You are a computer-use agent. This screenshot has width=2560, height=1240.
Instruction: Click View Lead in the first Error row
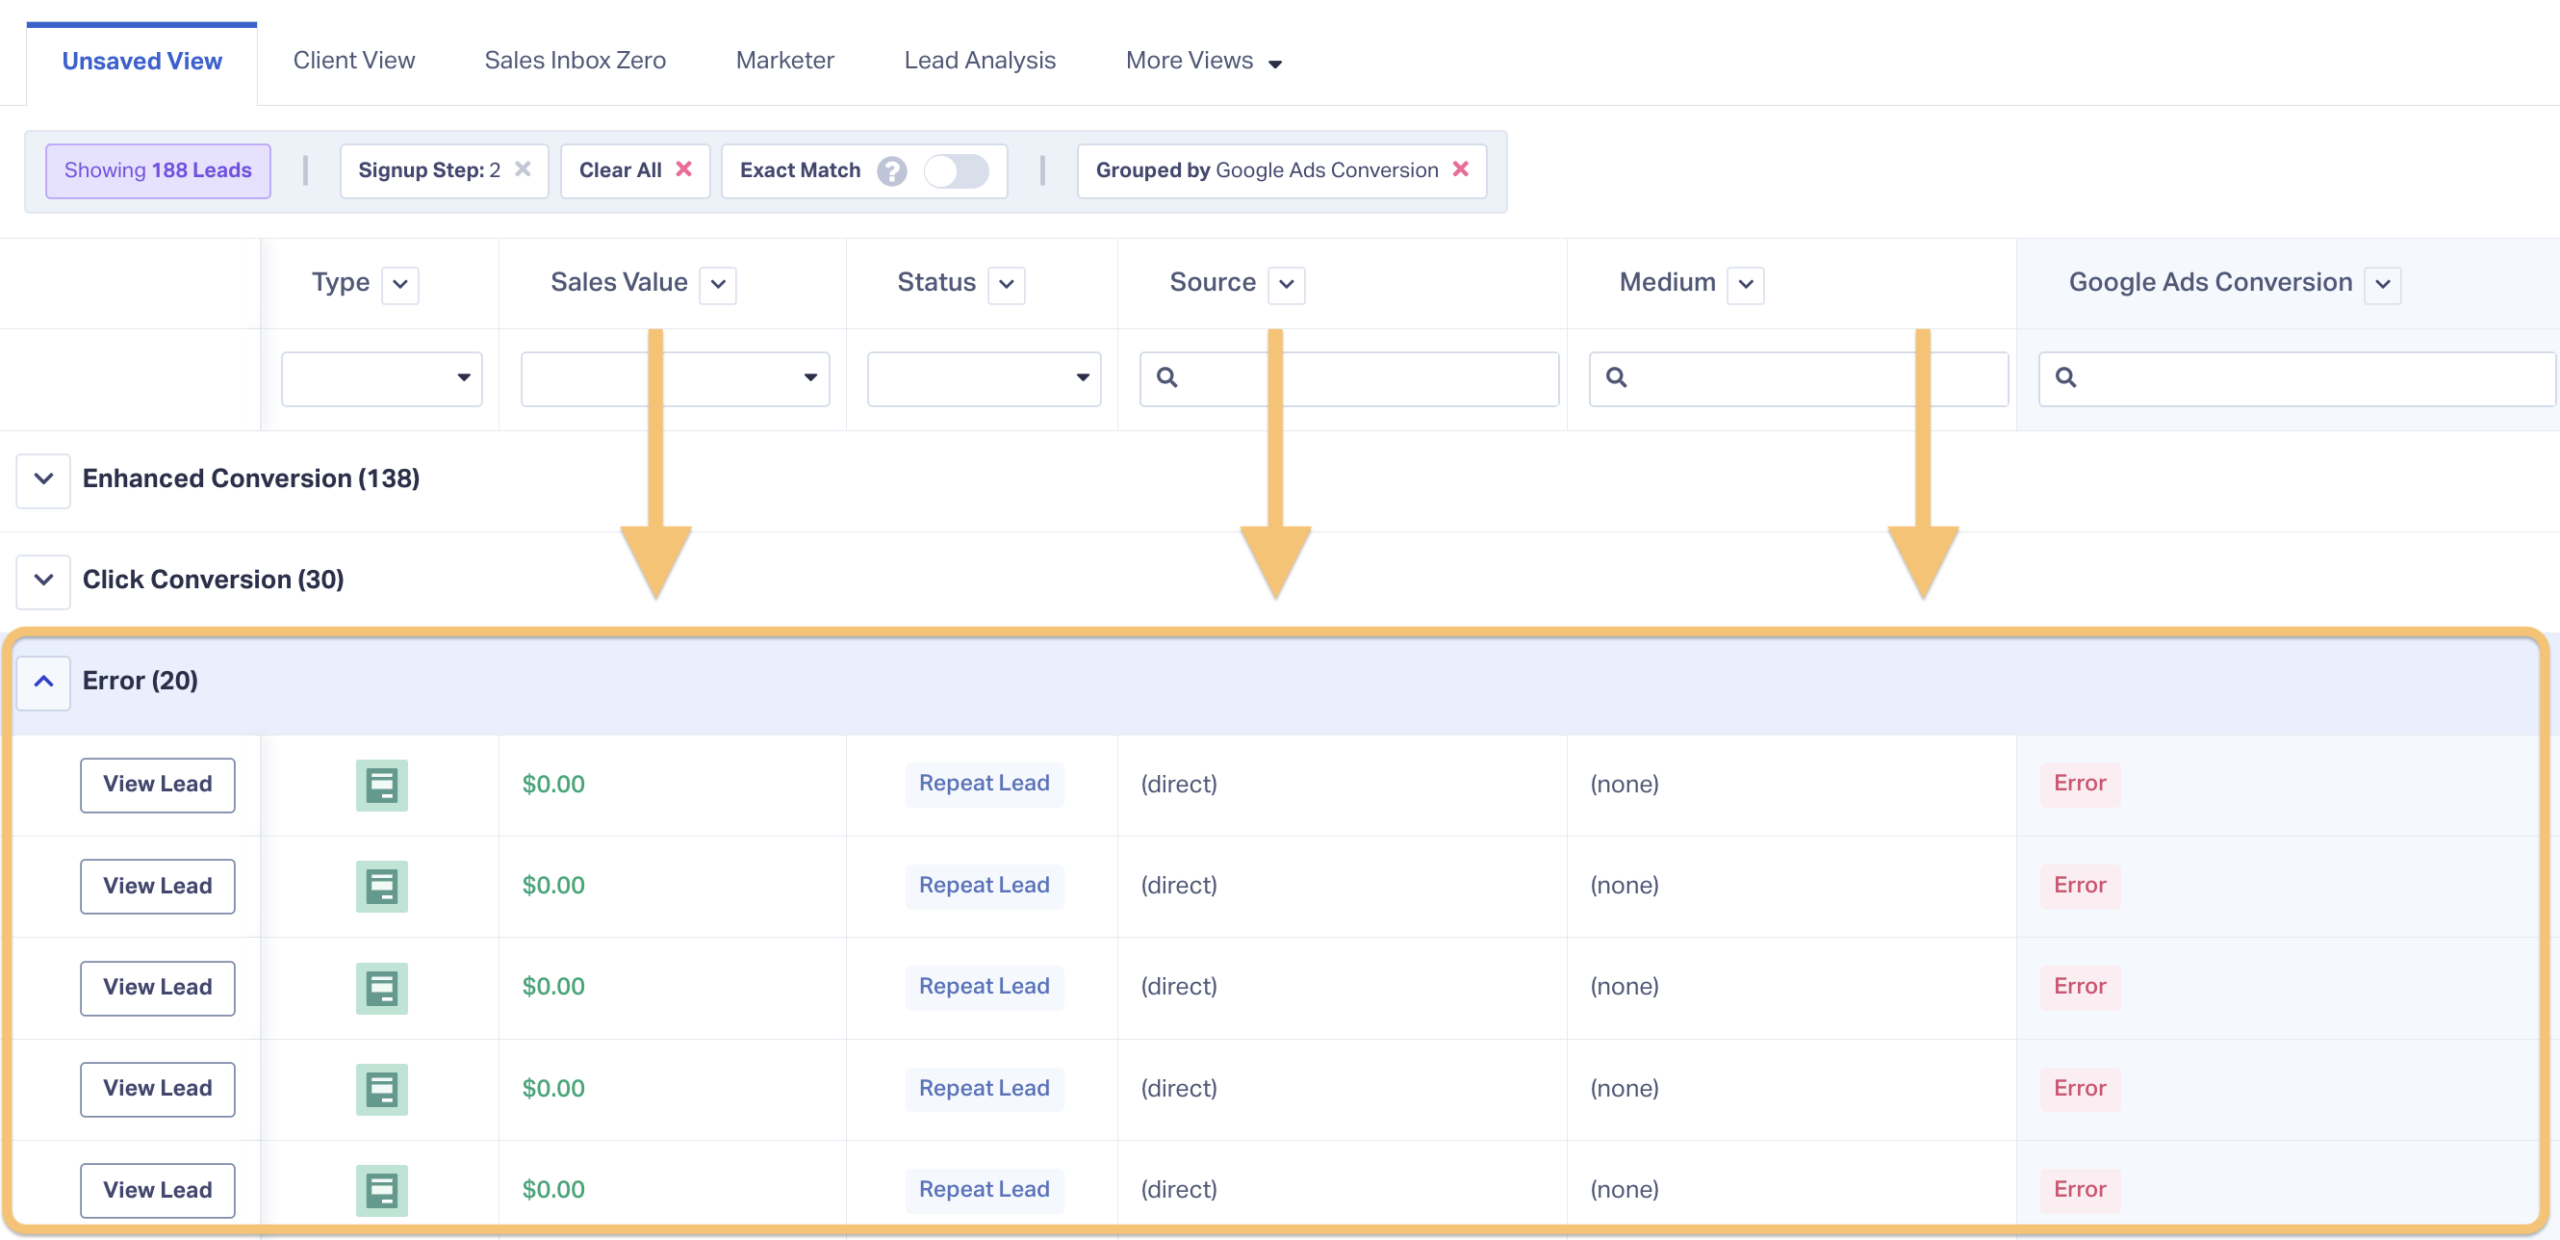158,785
